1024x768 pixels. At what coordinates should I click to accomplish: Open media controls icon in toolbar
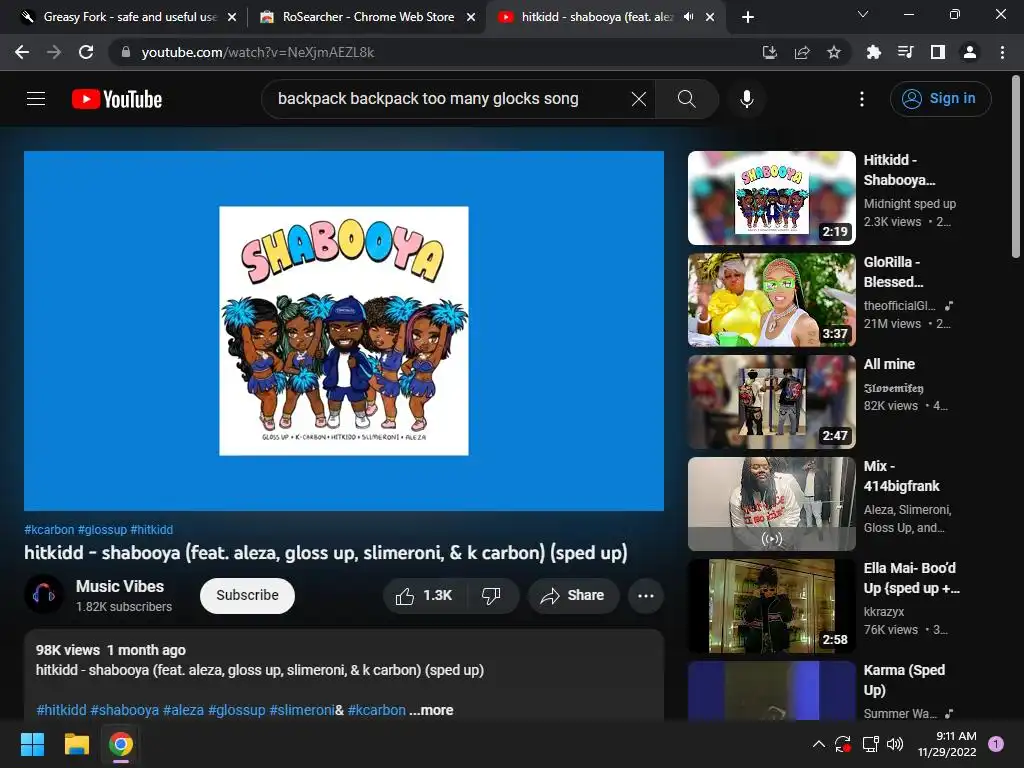click(905, 52)
